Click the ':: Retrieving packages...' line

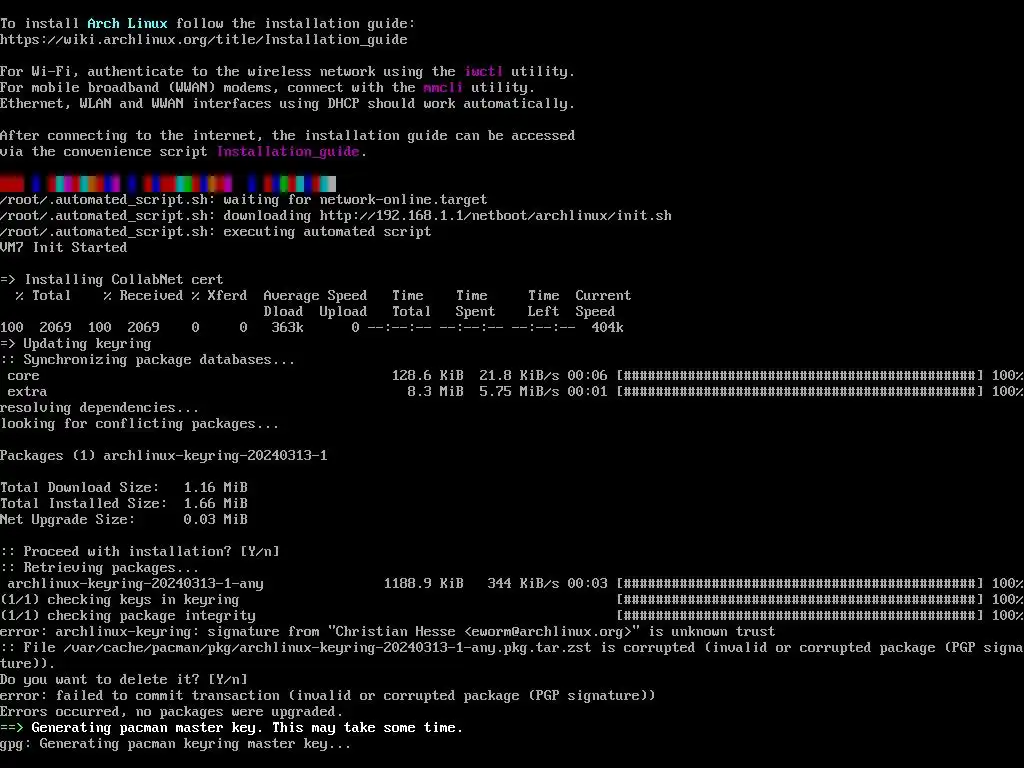pos(99,568)
